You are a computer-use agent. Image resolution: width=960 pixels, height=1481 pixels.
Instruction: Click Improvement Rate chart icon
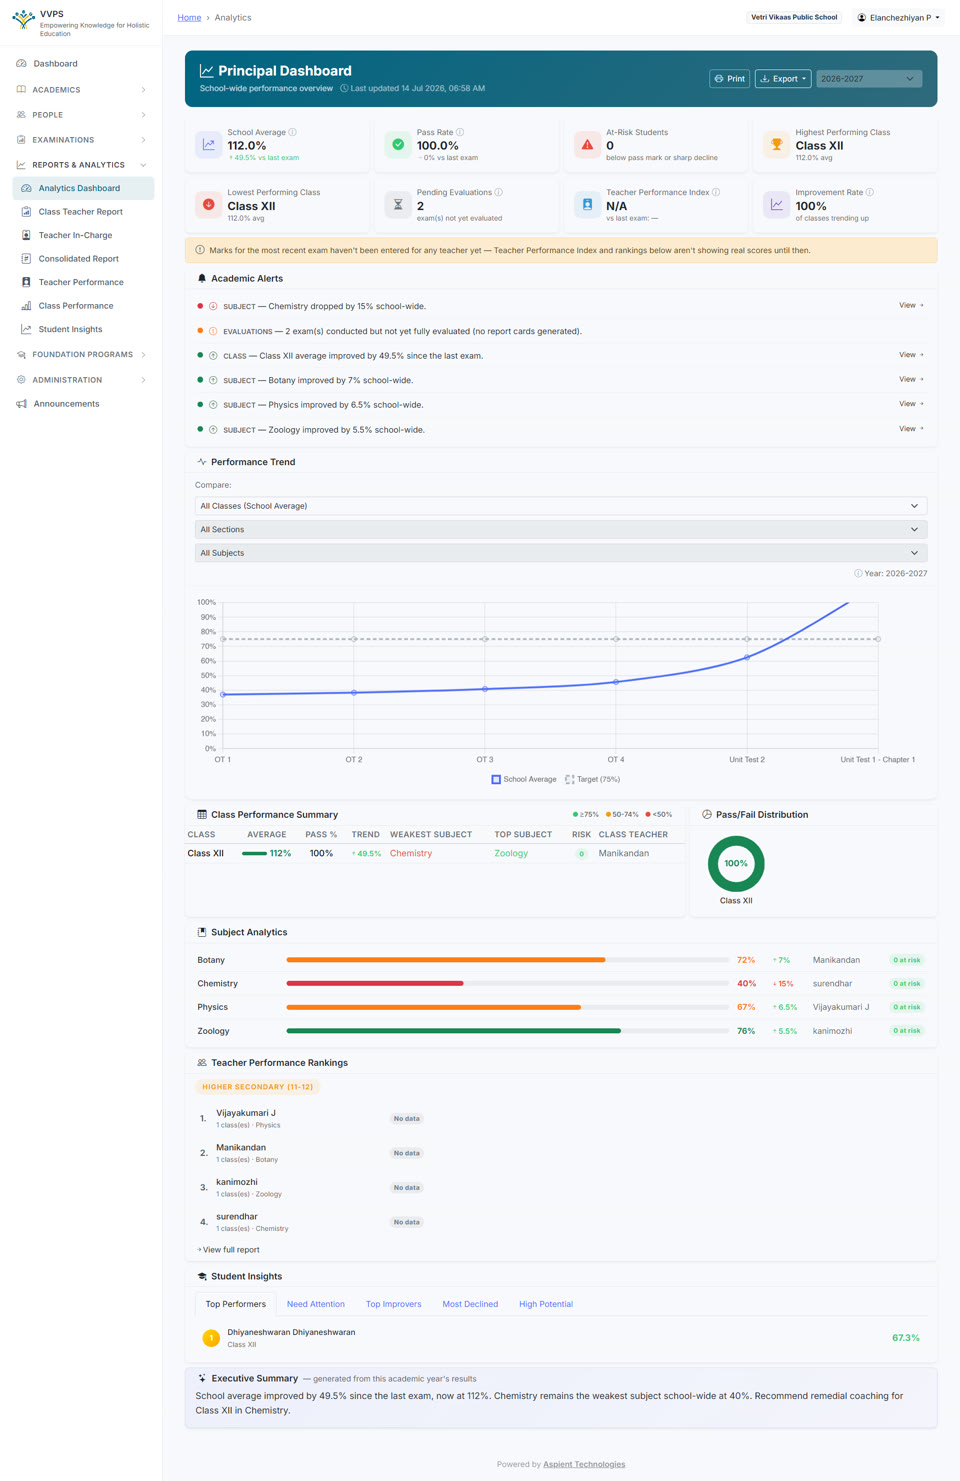coord(777,205)
